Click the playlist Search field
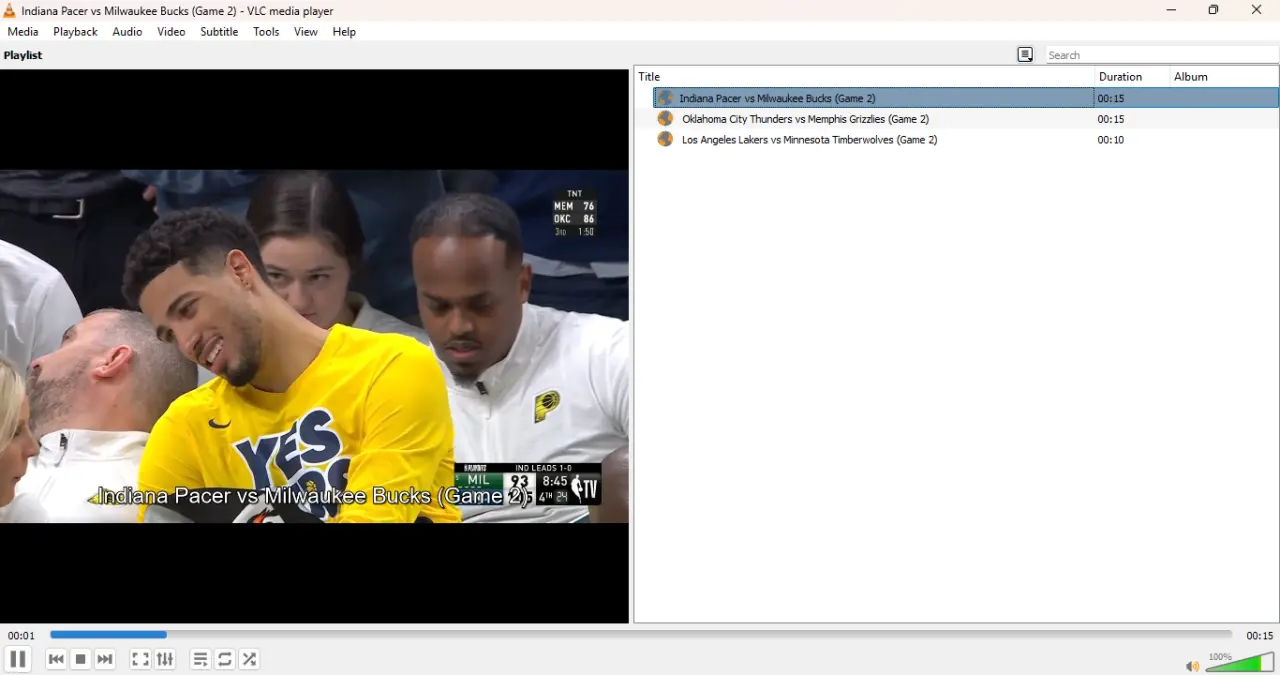The height and width of the screenshot is (675, 1280). click(1162, 55)
